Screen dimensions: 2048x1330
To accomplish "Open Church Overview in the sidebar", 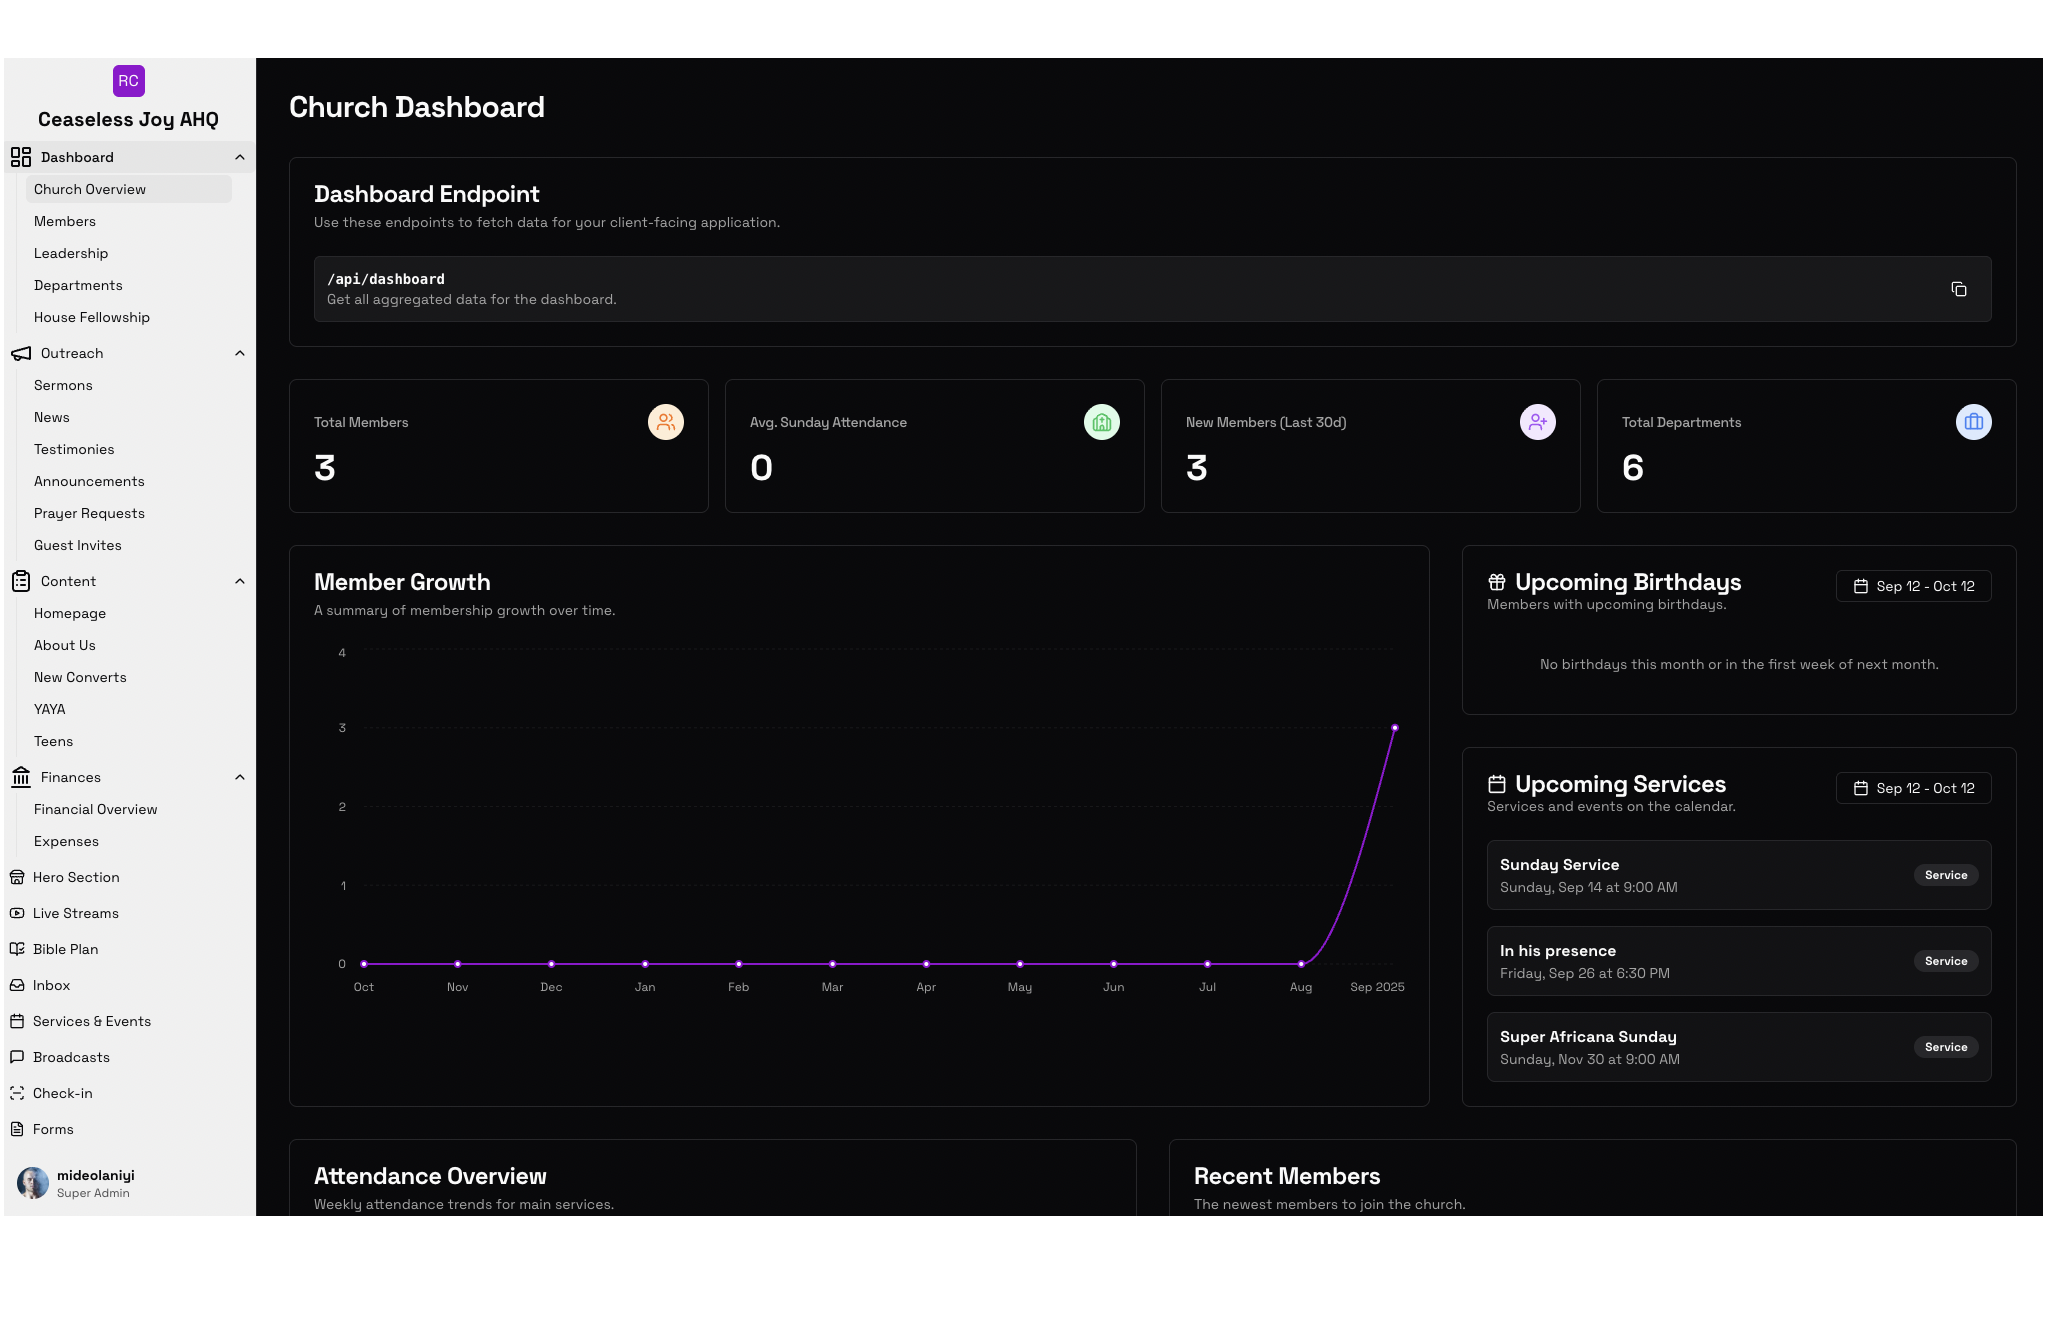I will pos(90,189).
